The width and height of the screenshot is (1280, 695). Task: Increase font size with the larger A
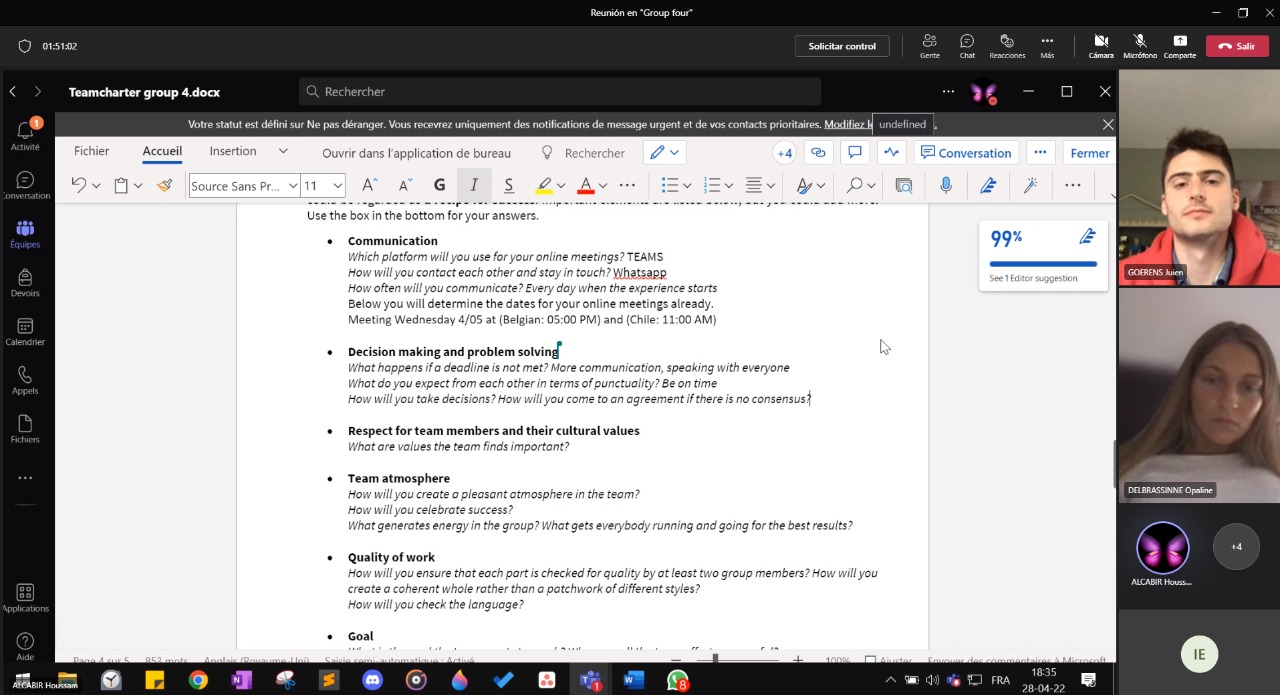tap(369, 185)
